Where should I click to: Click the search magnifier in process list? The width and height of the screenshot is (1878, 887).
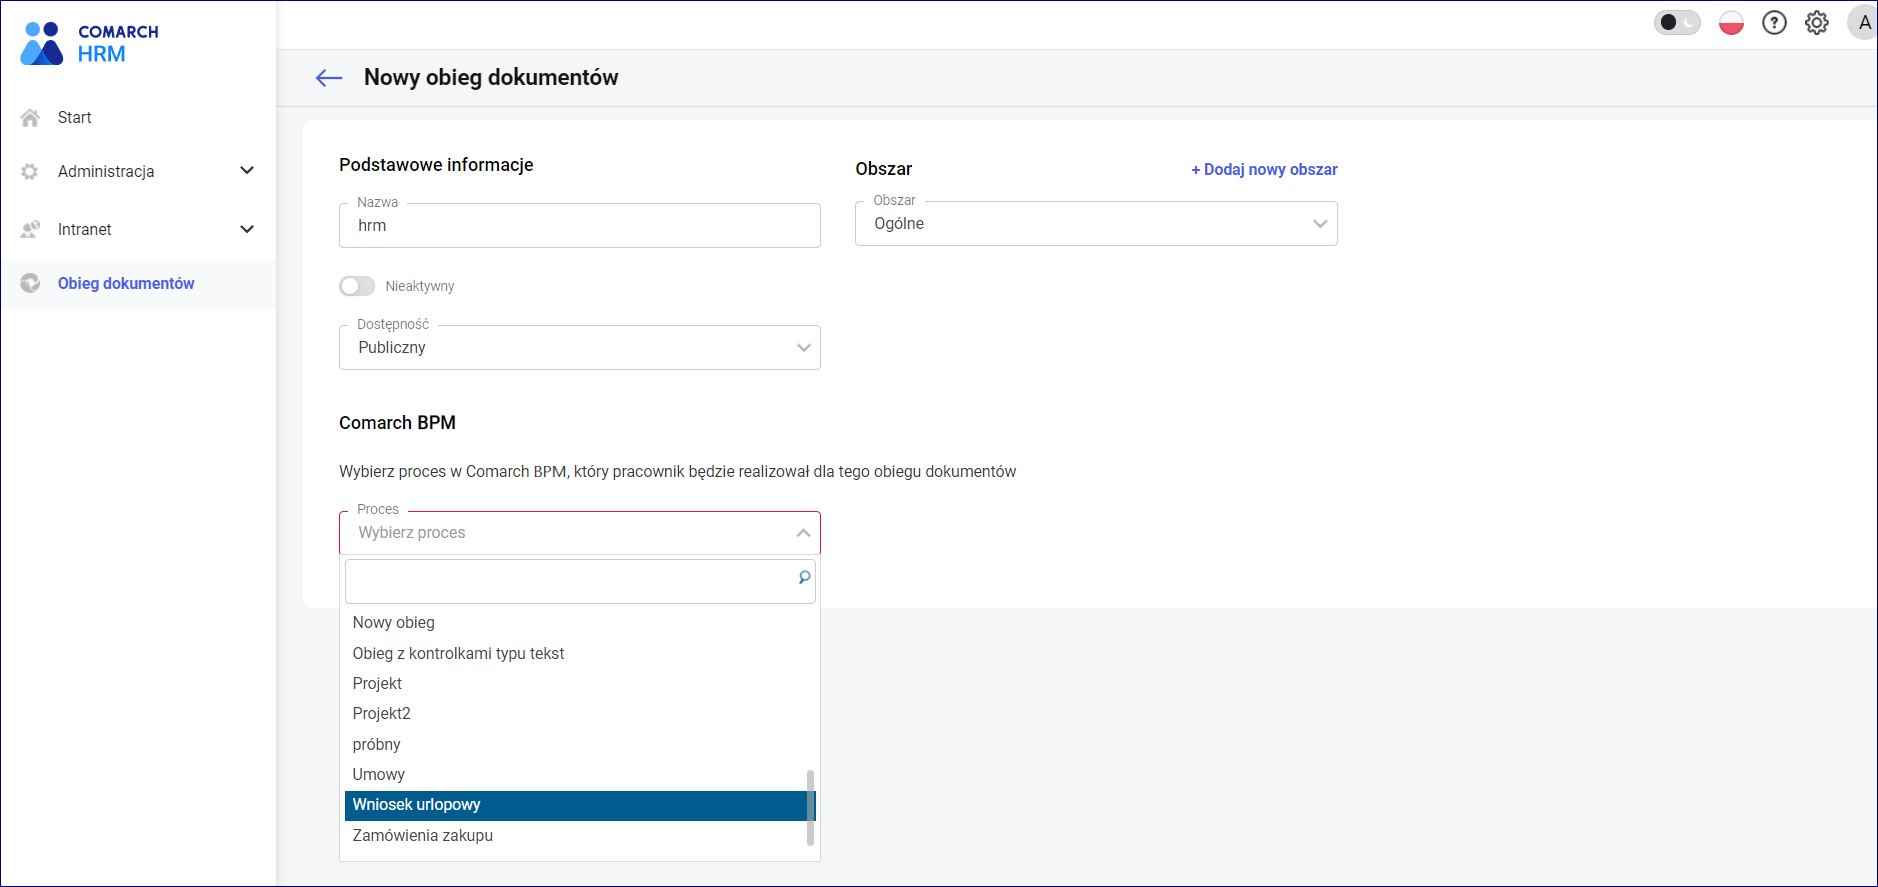pos(804,578)
